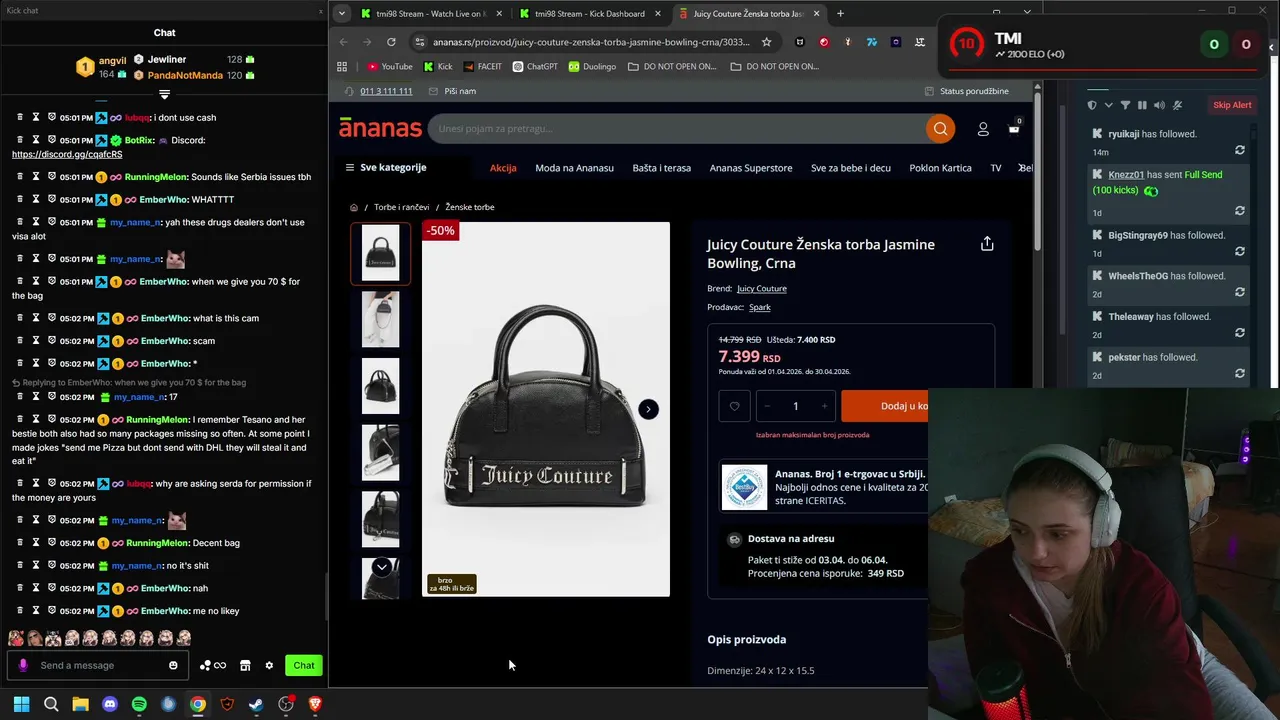This screenshot has width=1280, height=720.
Task: Open the Kick shop icon below chat
Action: coord(245,665)
